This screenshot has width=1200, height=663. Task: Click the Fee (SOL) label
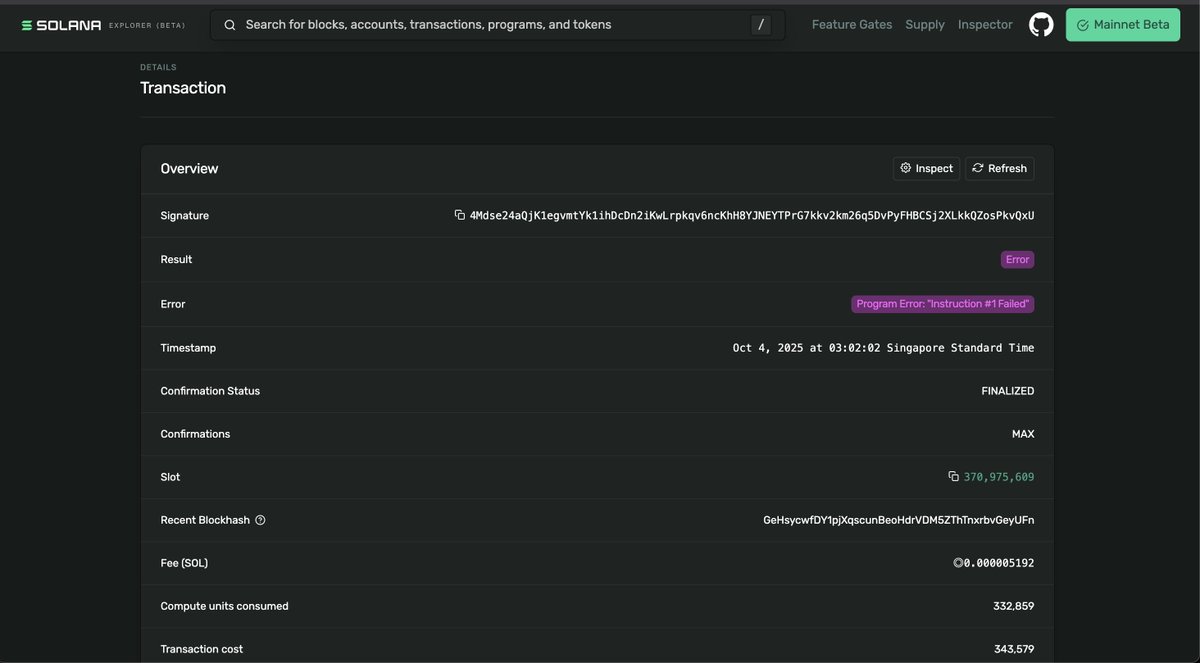184,563
